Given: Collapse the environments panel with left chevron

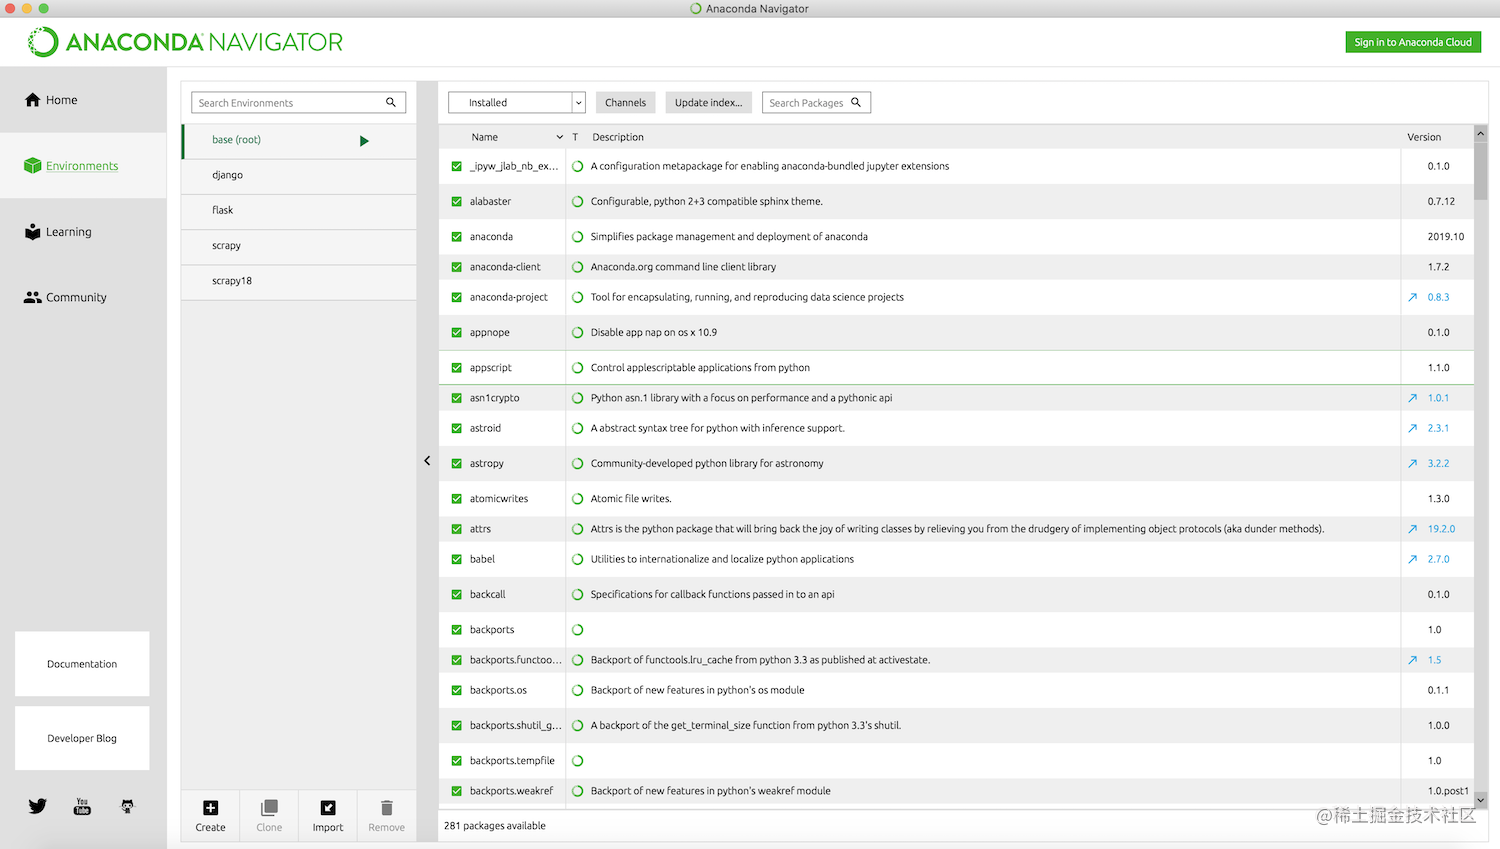Looking at the screenshot, I should (x=427, y=461).
